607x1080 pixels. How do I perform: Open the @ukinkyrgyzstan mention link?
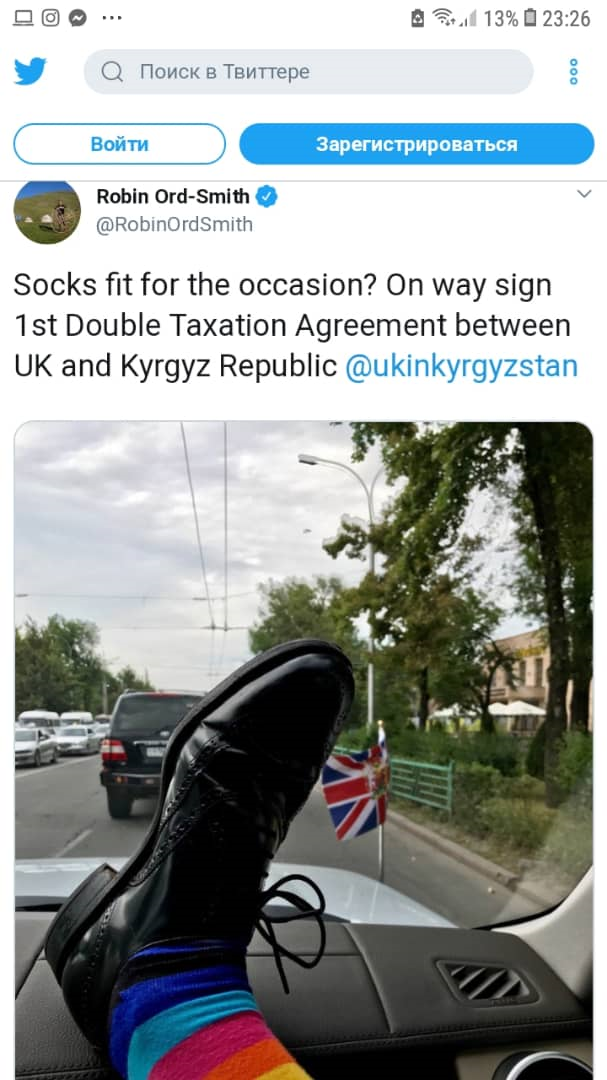tap(461, 366)
